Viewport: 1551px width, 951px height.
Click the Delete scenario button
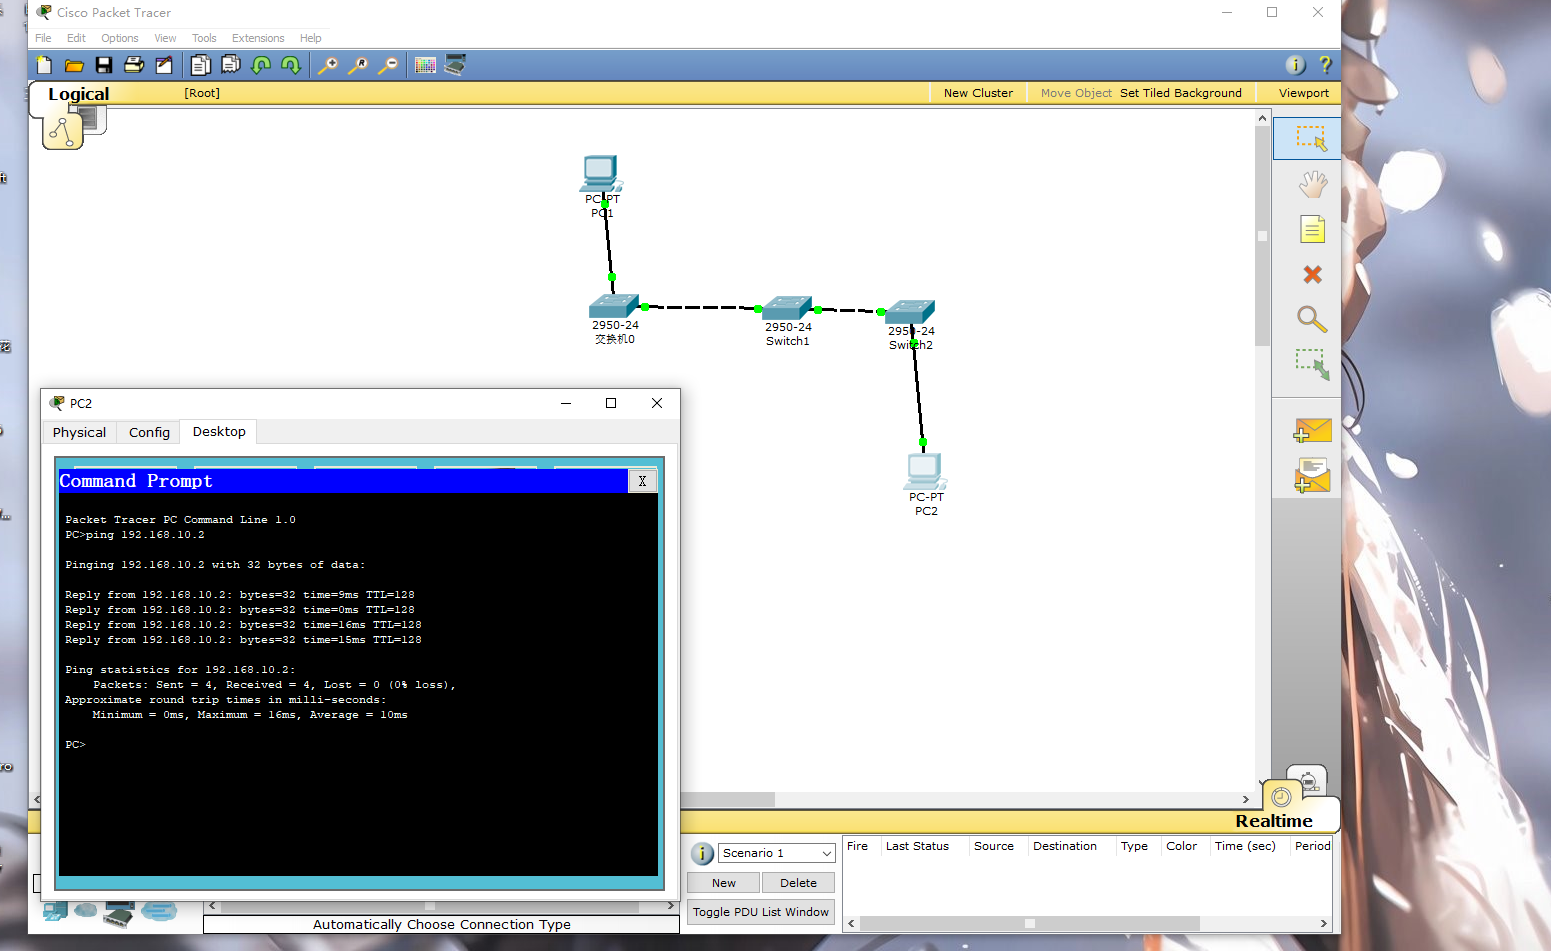tap(798, 883)
